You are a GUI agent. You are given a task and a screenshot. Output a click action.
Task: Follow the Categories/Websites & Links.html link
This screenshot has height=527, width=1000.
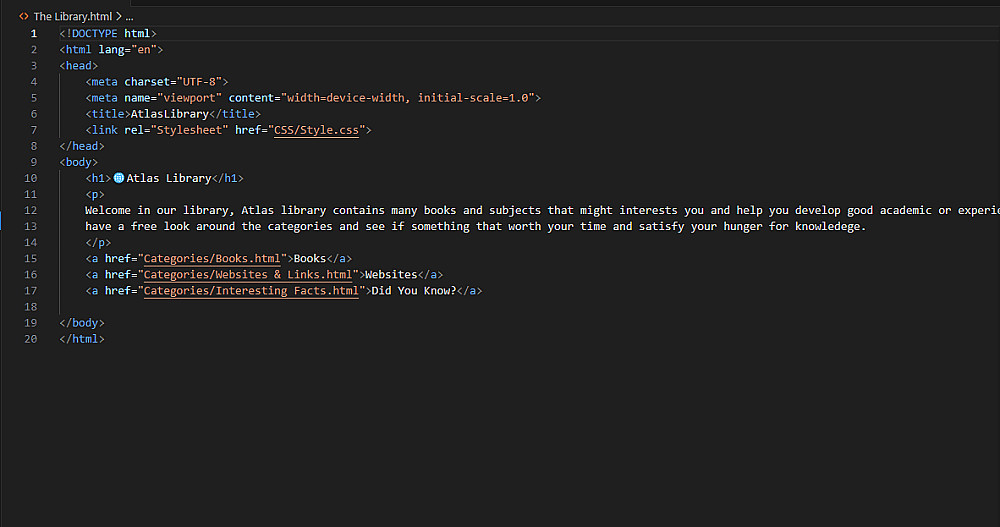(248, 274)
